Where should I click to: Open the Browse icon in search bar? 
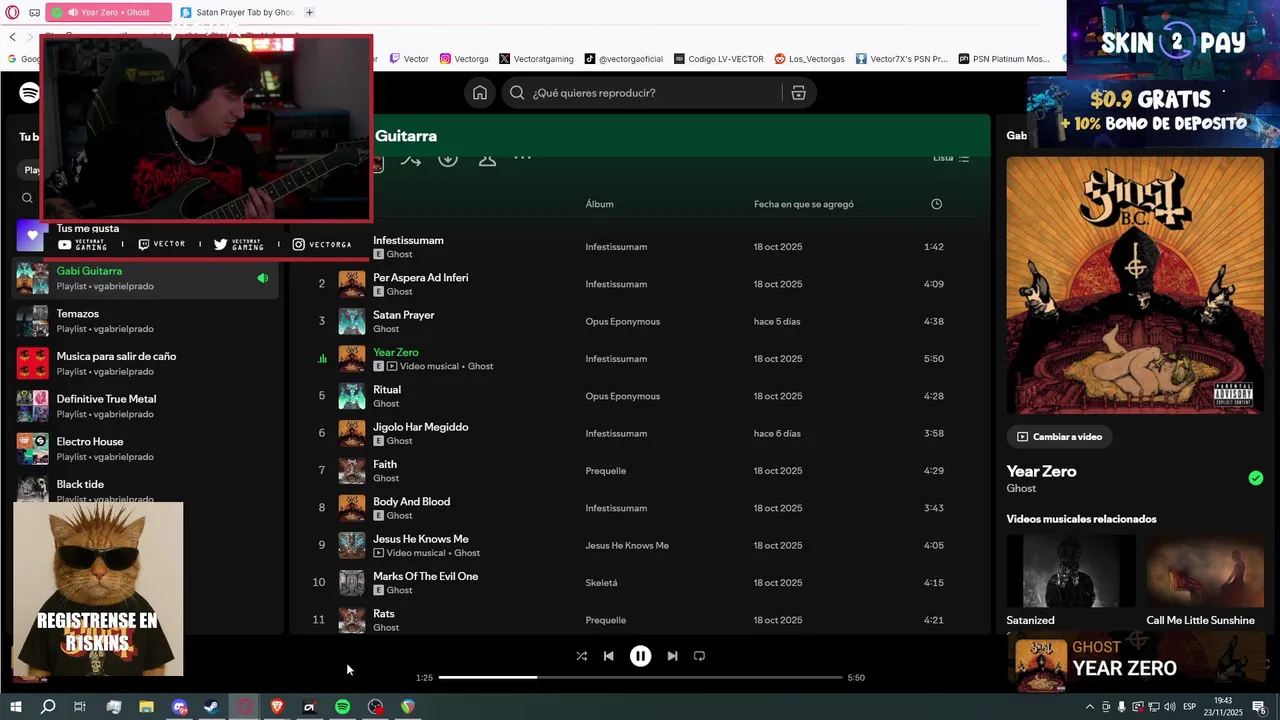click(798, 93)
